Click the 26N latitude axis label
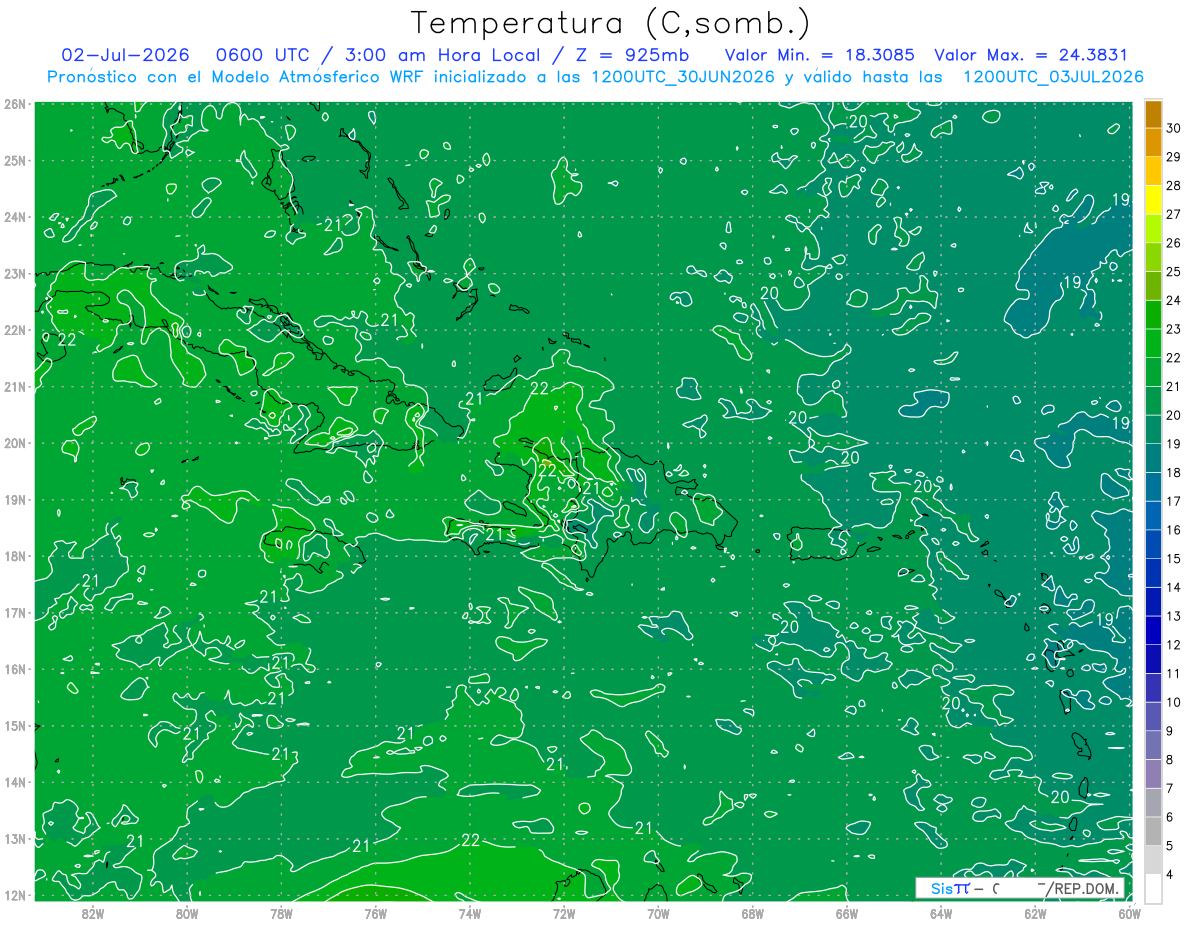The image size is (1200, 927). [x=15, y=104]
